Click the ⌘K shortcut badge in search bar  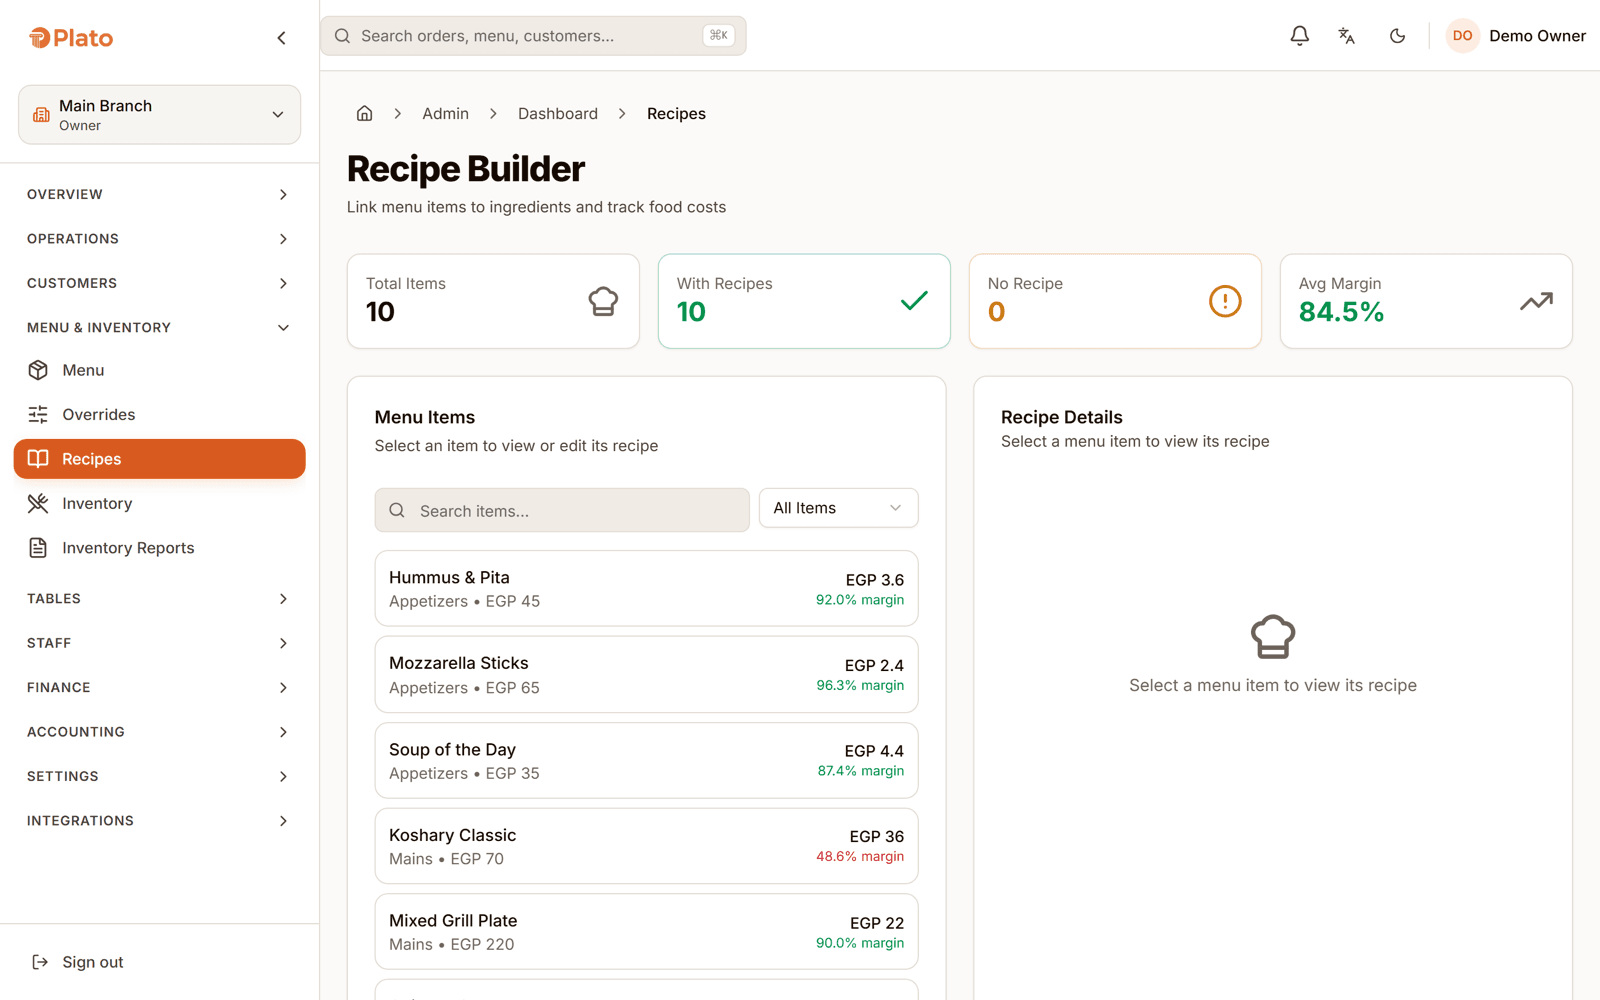tap(719, 35)
